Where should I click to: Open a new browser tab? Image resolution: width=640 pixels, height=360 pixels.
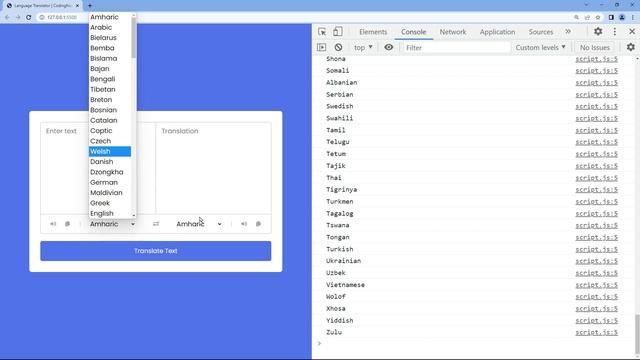(x=89, y=6)
